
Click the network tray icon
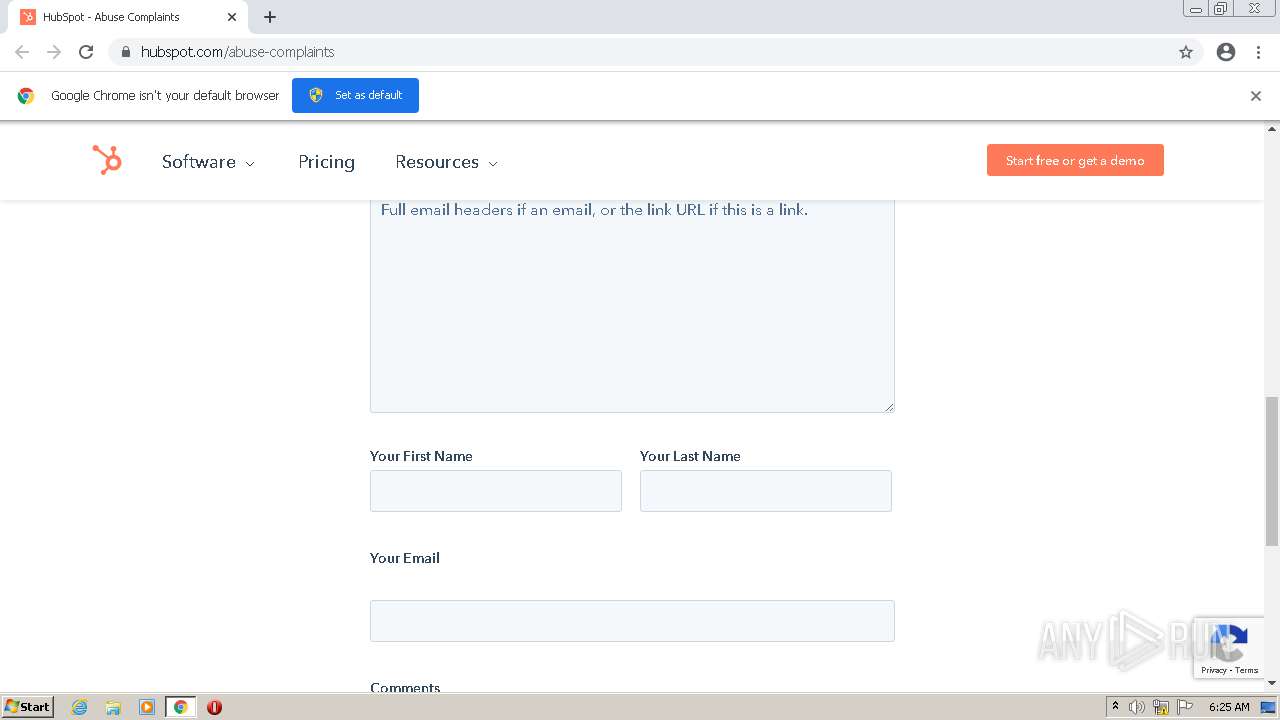(1161, 707)
